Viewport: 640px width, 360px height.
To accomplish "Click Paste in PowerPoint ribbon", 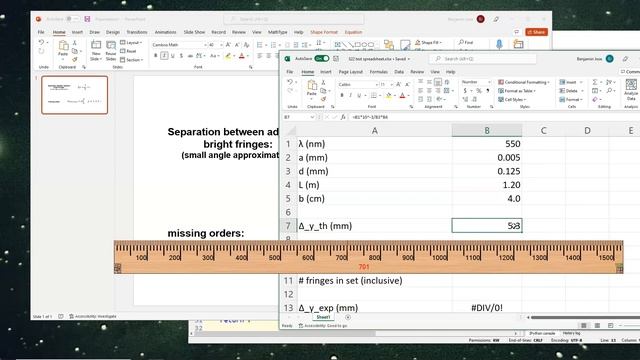I will click(63, 49).
